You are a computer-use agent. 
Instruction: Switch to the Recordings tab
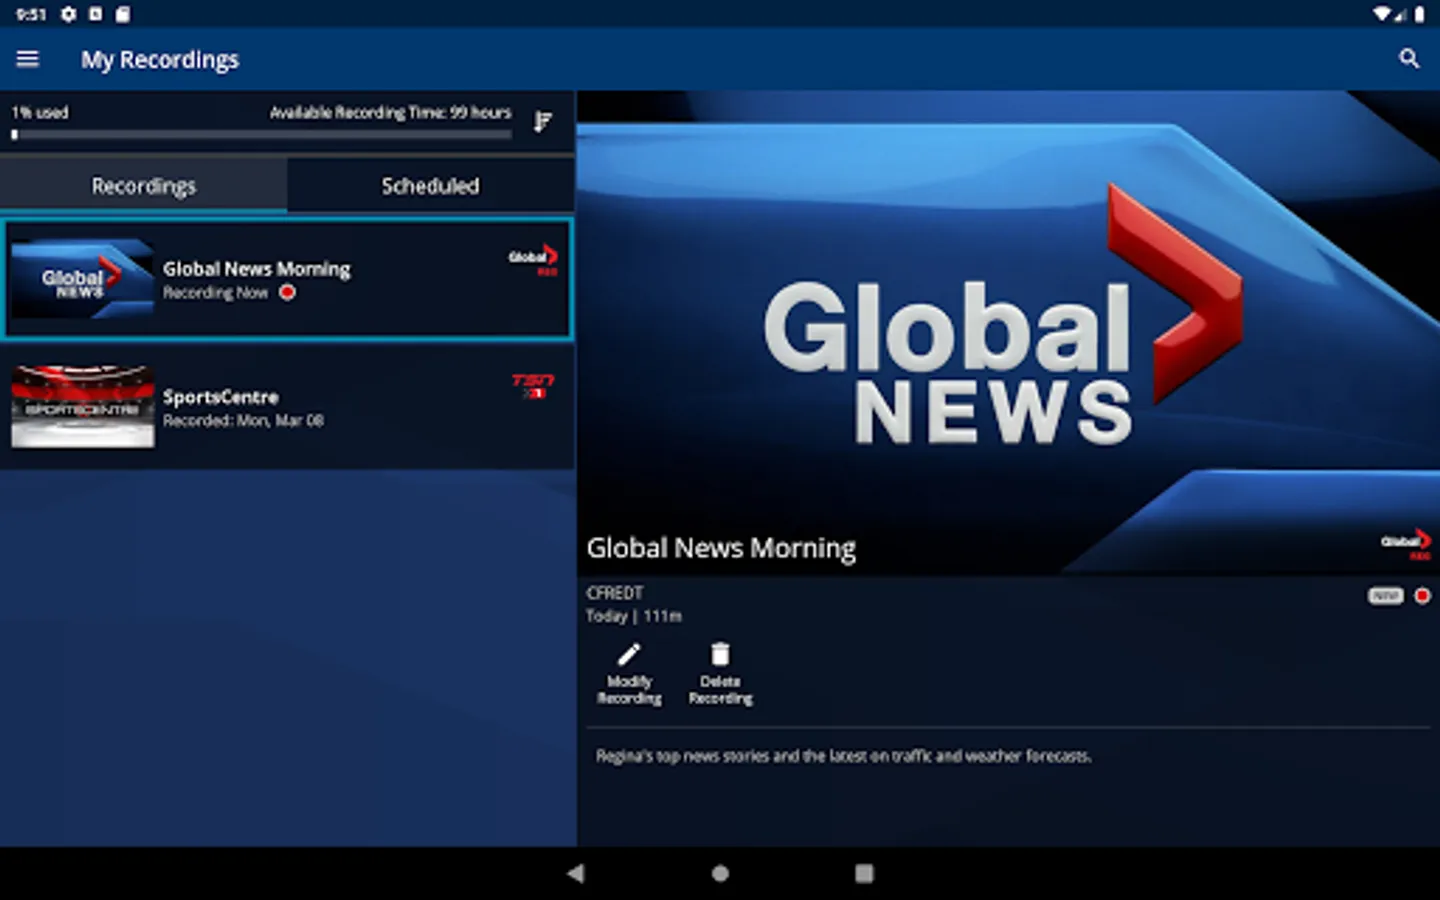pyautogui.click(x=144, y=186)
